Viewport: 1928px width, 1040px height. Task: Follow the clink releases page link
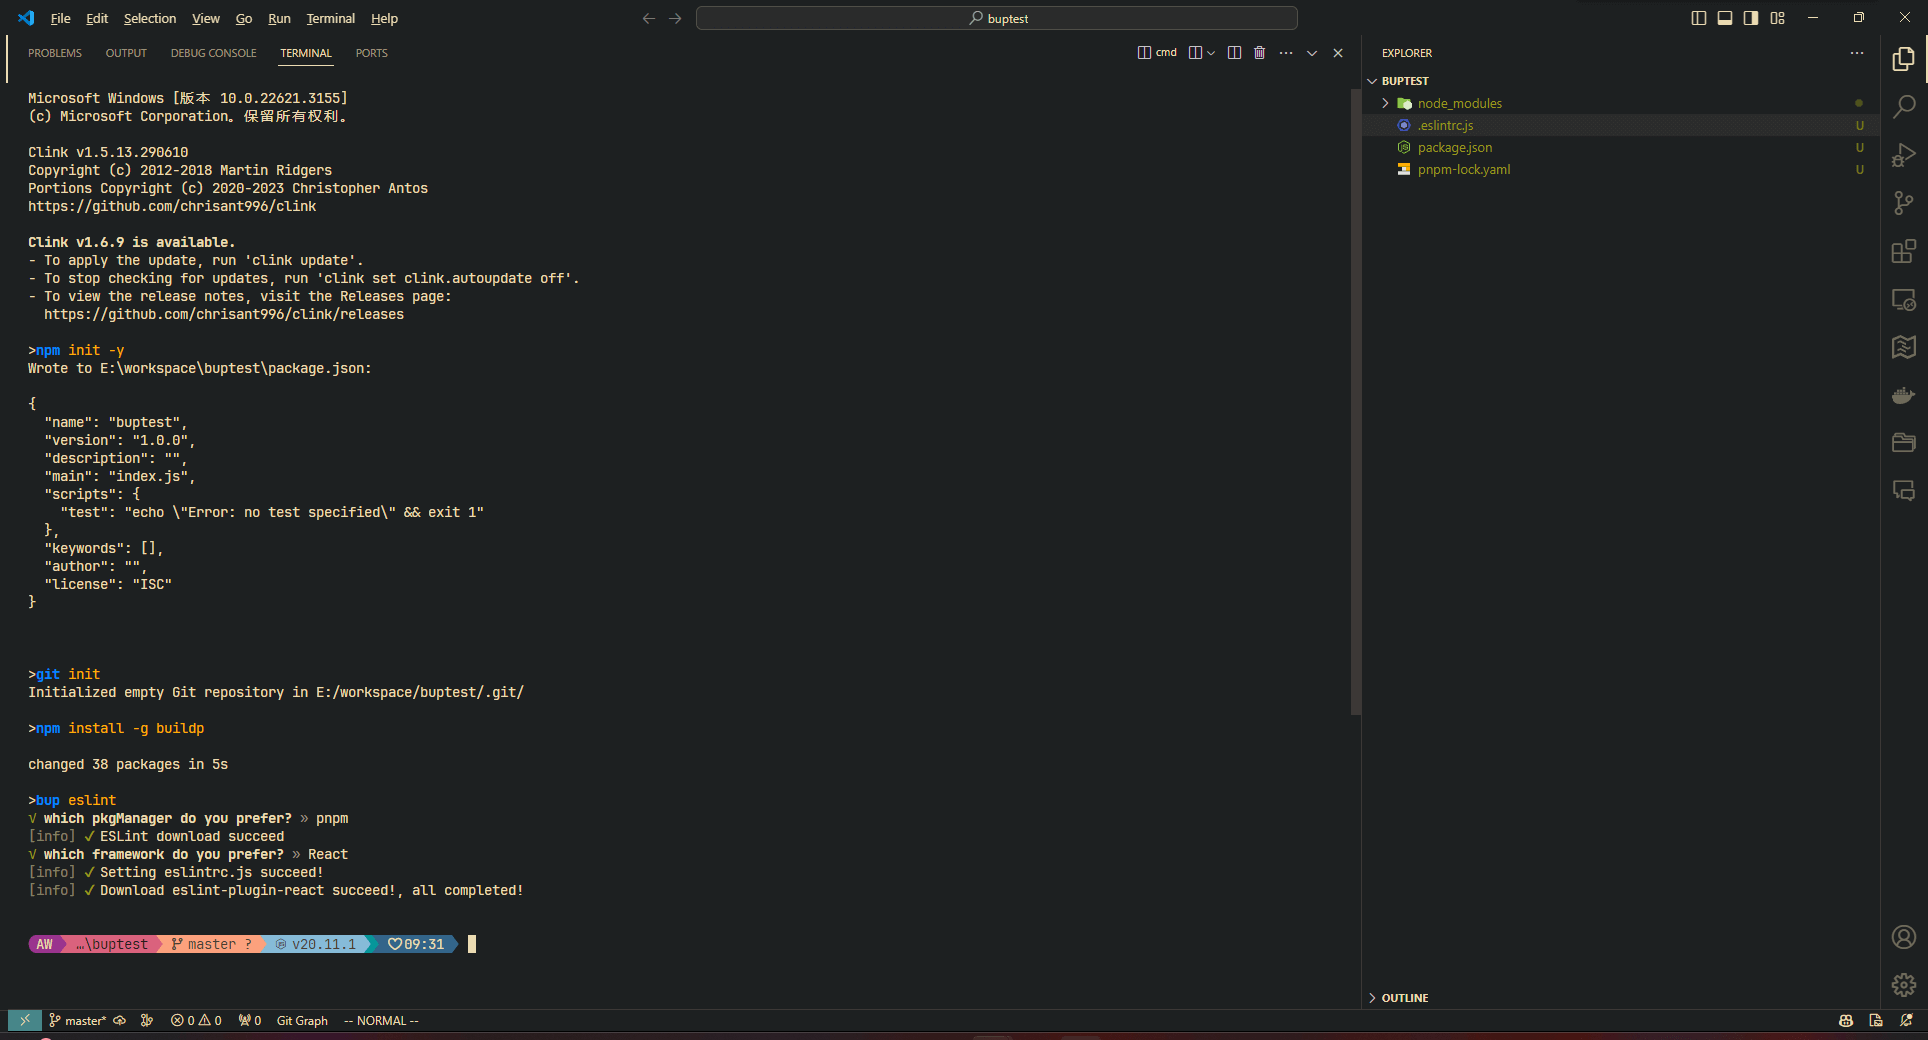pyautogui.click(x=224, y=314)
